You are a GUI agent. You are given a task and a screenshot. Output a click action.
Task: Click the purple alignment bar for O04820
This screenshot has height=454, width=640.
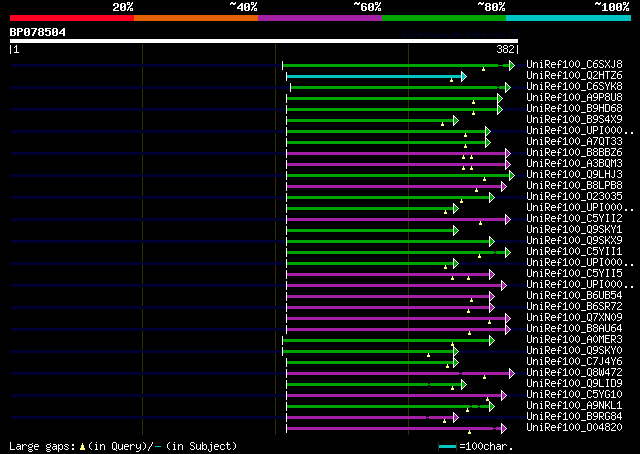coord(394,429)
